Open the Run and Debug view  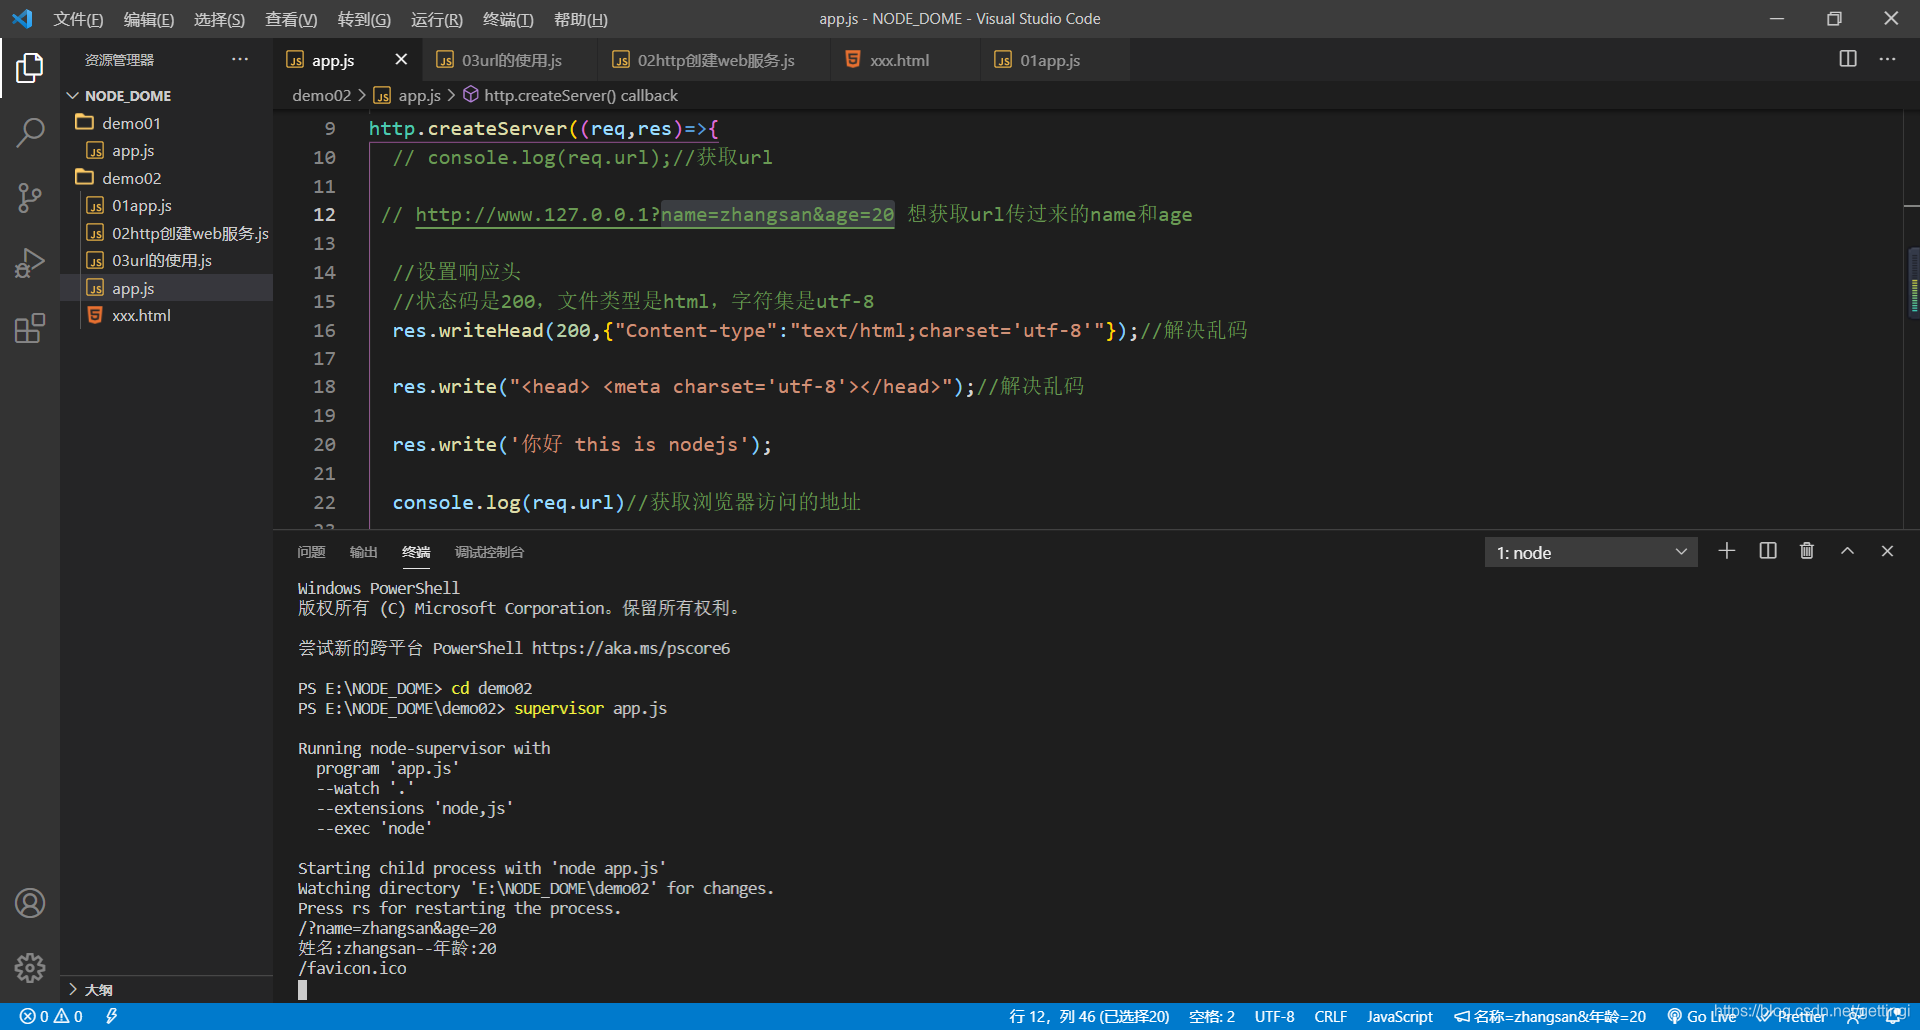click(x=30, y=263)
